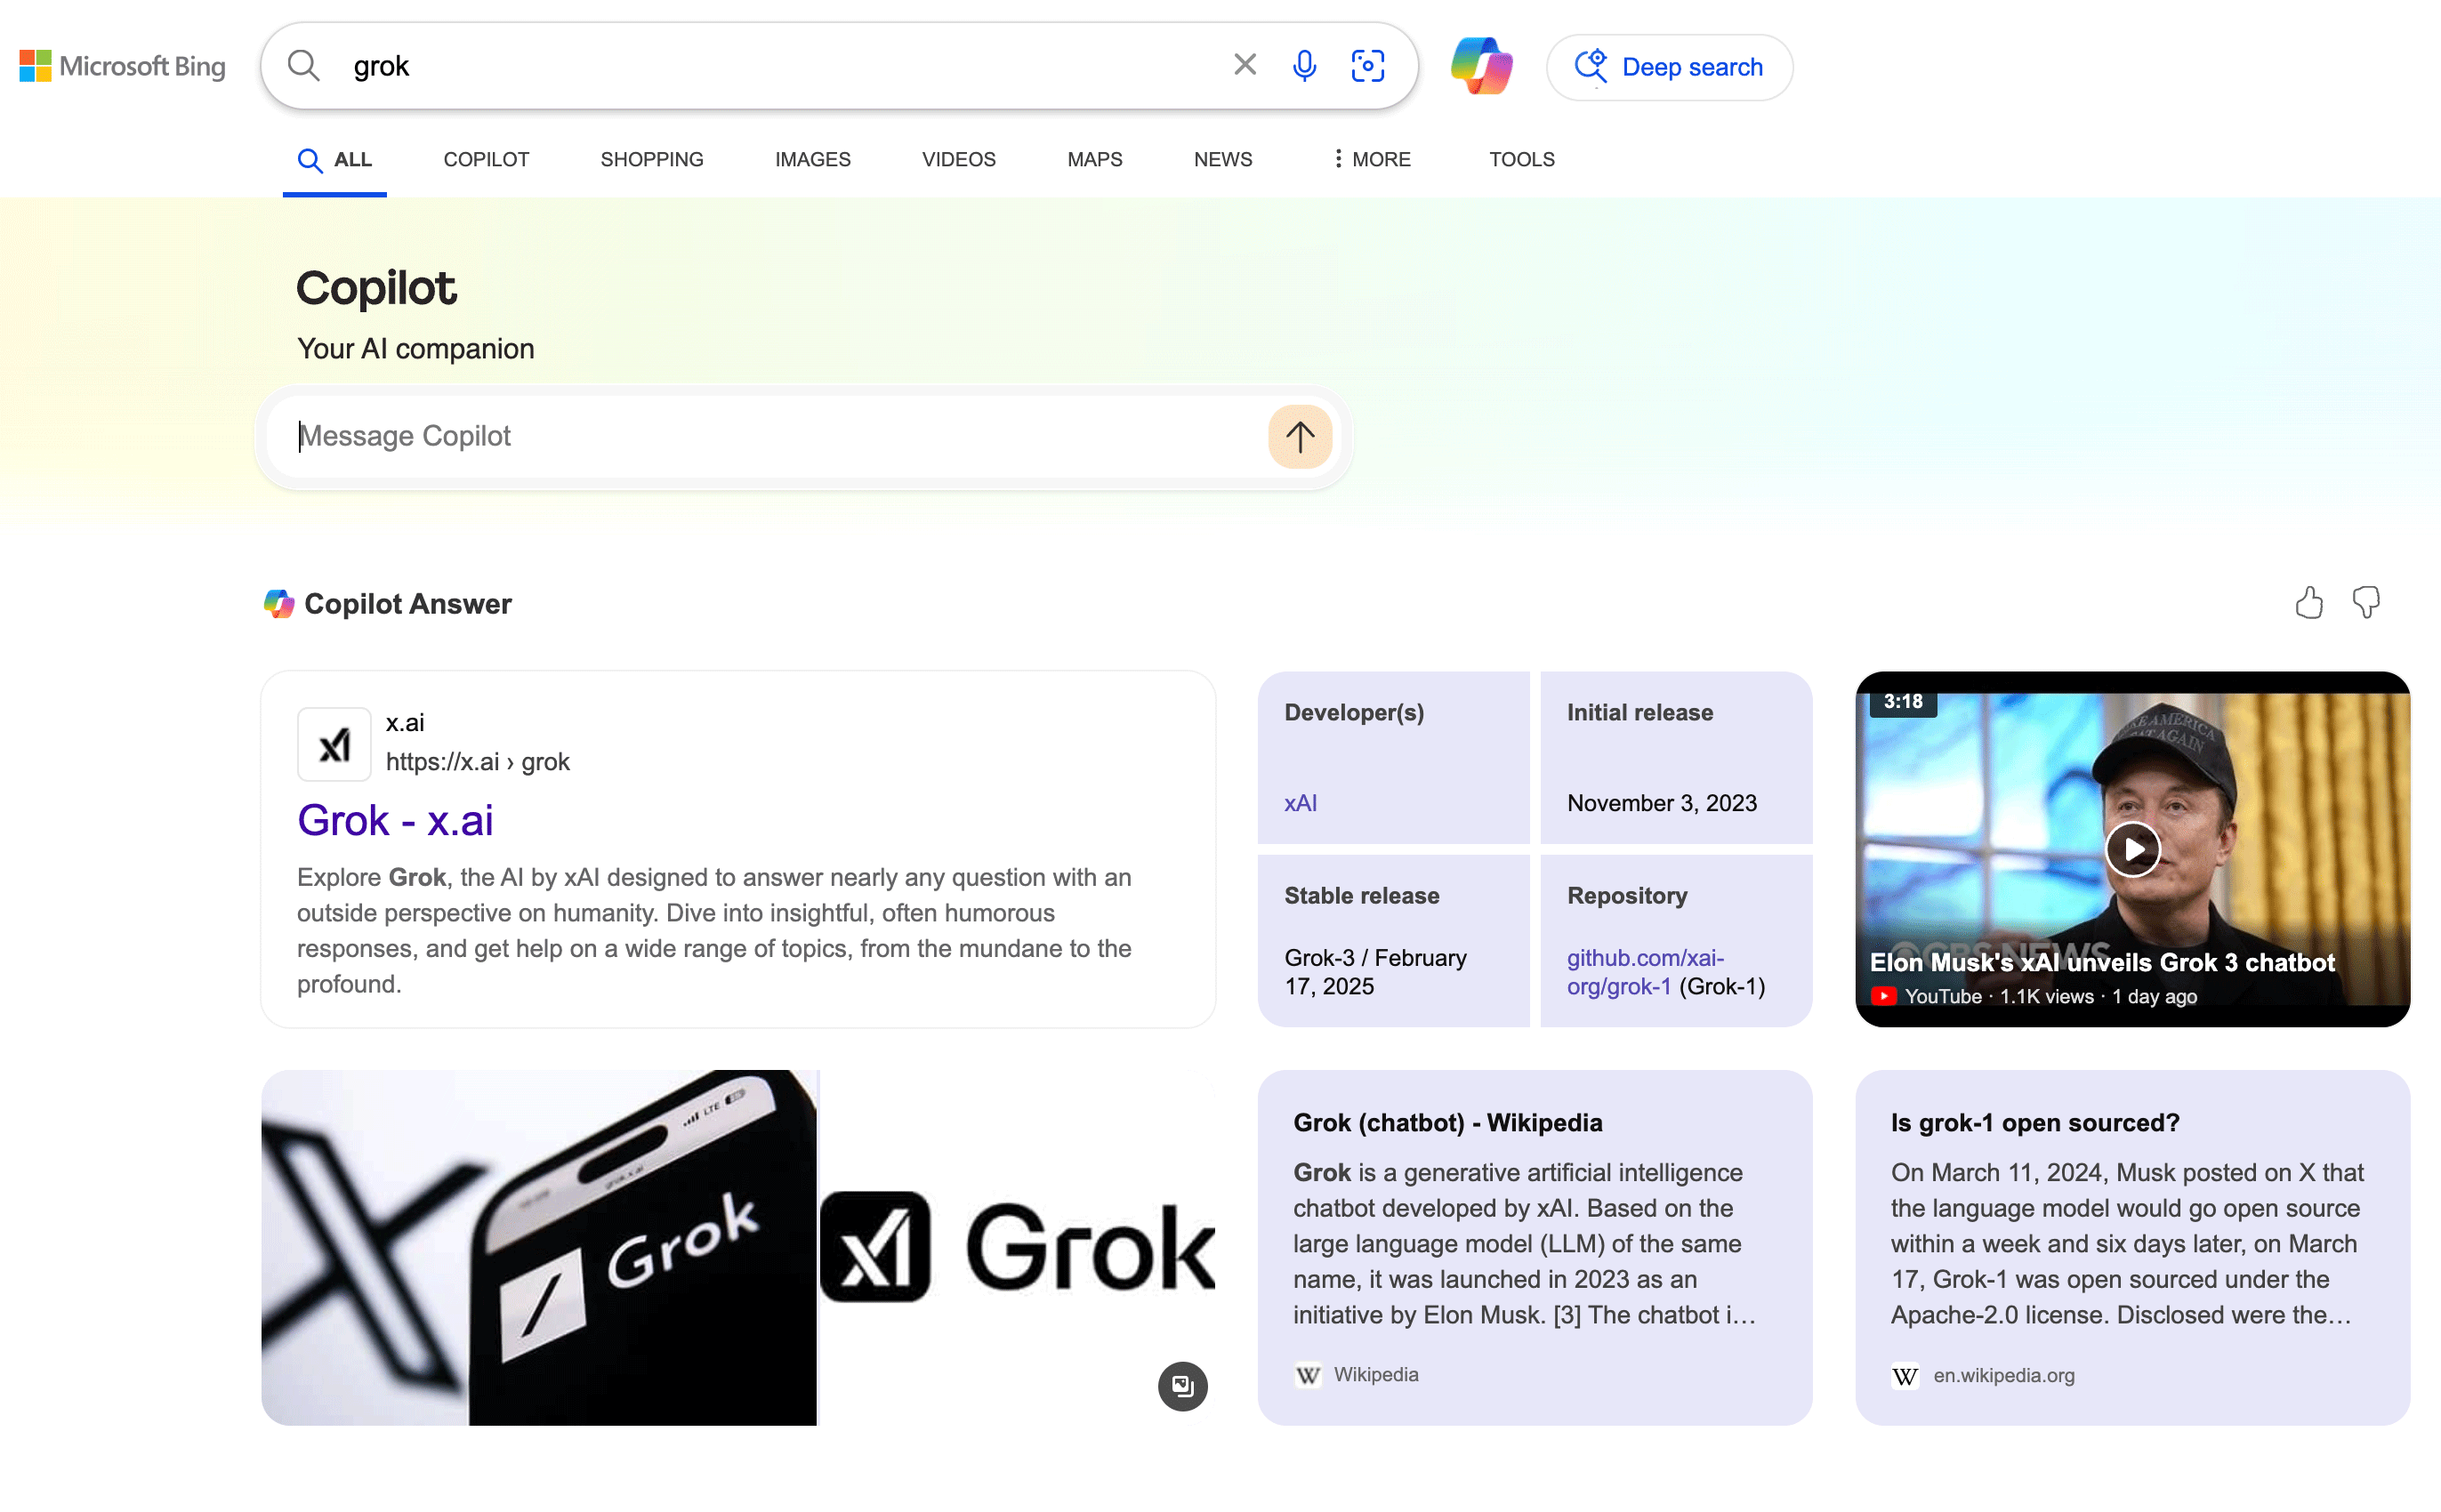Click the TOOLS menu item
This screenshot has height=1512, width=2441.
[1524, 158]
